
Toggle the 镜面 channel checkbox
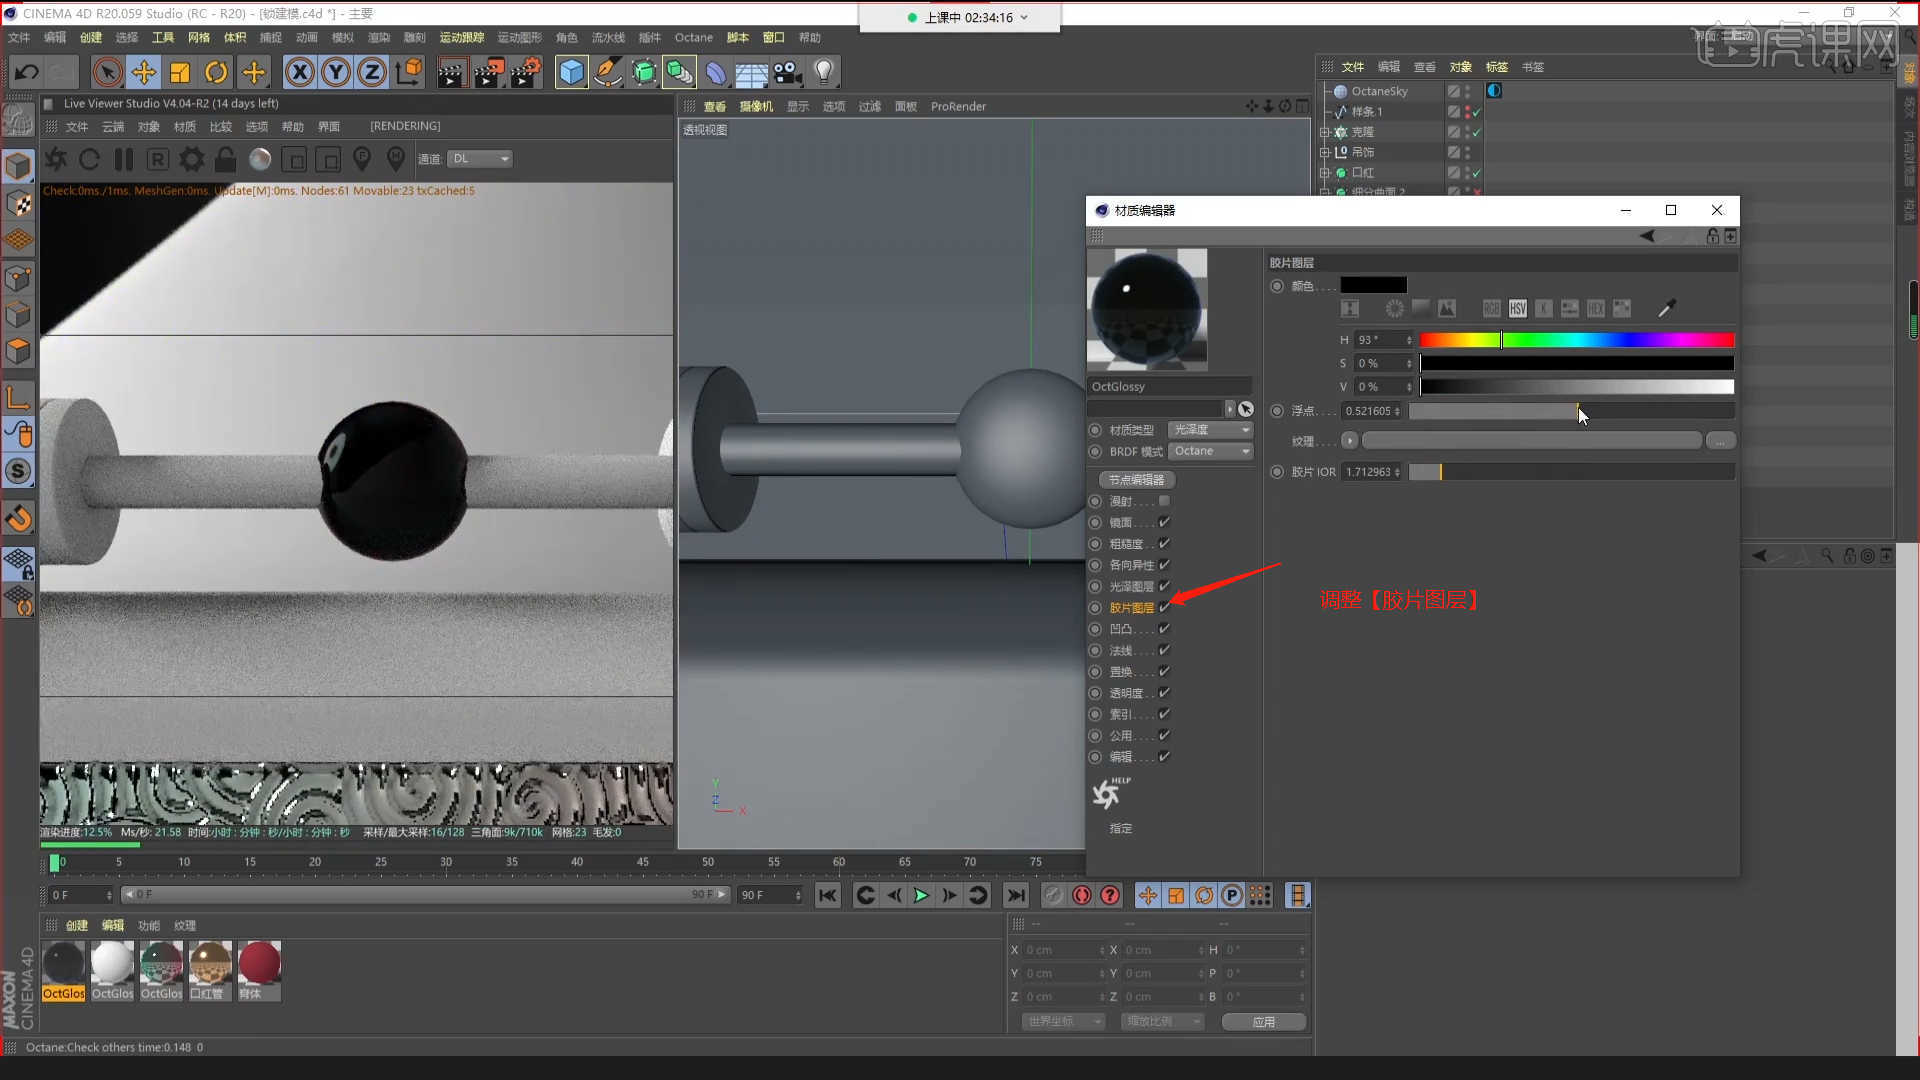pyautogui.click(x=1164, y=522)
